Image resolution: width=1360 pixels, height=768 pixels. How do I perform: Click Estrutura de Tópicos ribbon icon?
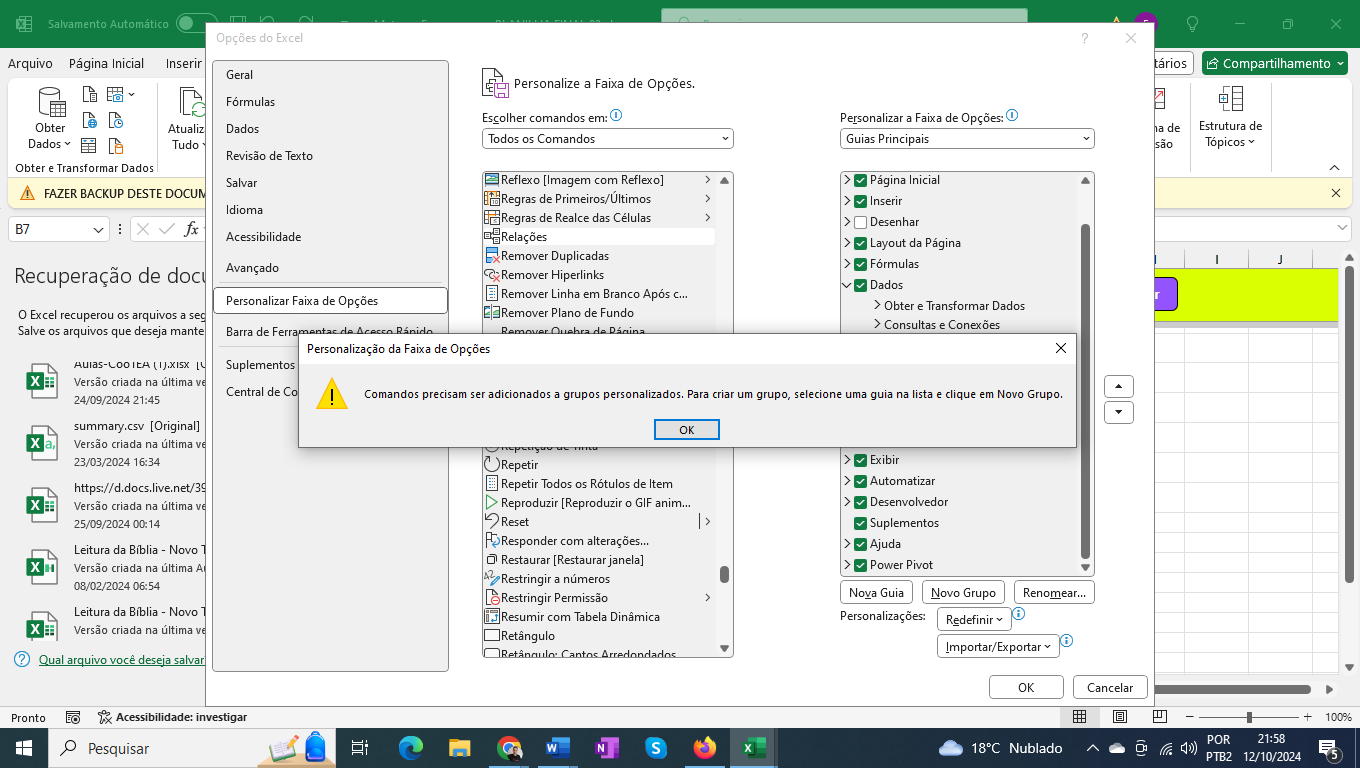click(x=1230, y=117)
